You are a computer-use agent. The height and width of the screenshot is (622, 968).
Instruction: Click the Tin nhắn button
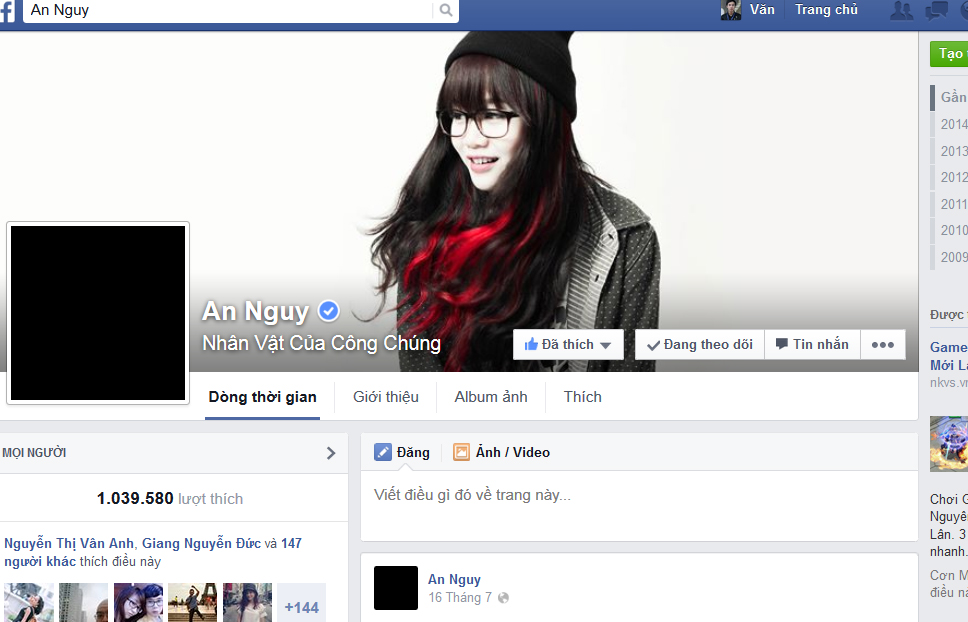[812, 344]
